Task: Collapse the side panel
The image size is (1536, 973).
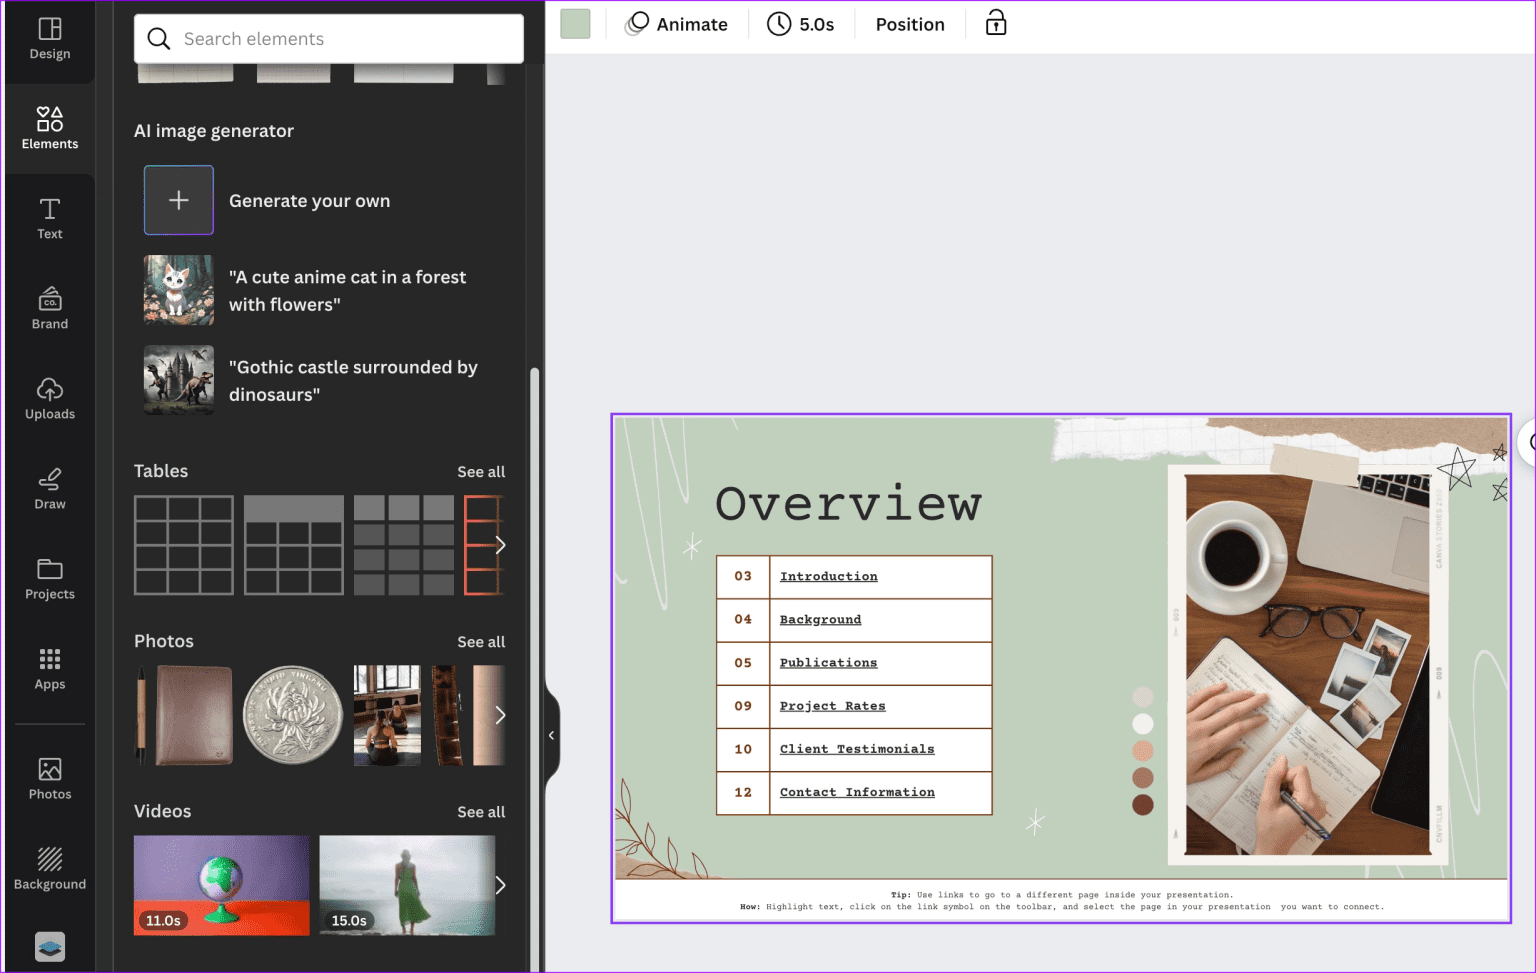Action: pos(551,735)
